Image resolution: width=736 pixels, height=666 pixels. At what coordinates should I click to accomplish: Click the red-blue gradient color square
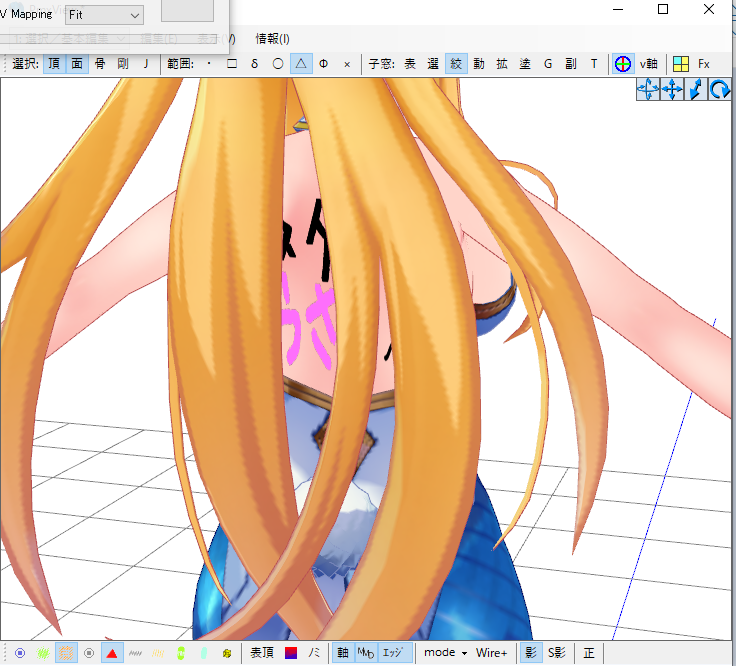(291, 653)
